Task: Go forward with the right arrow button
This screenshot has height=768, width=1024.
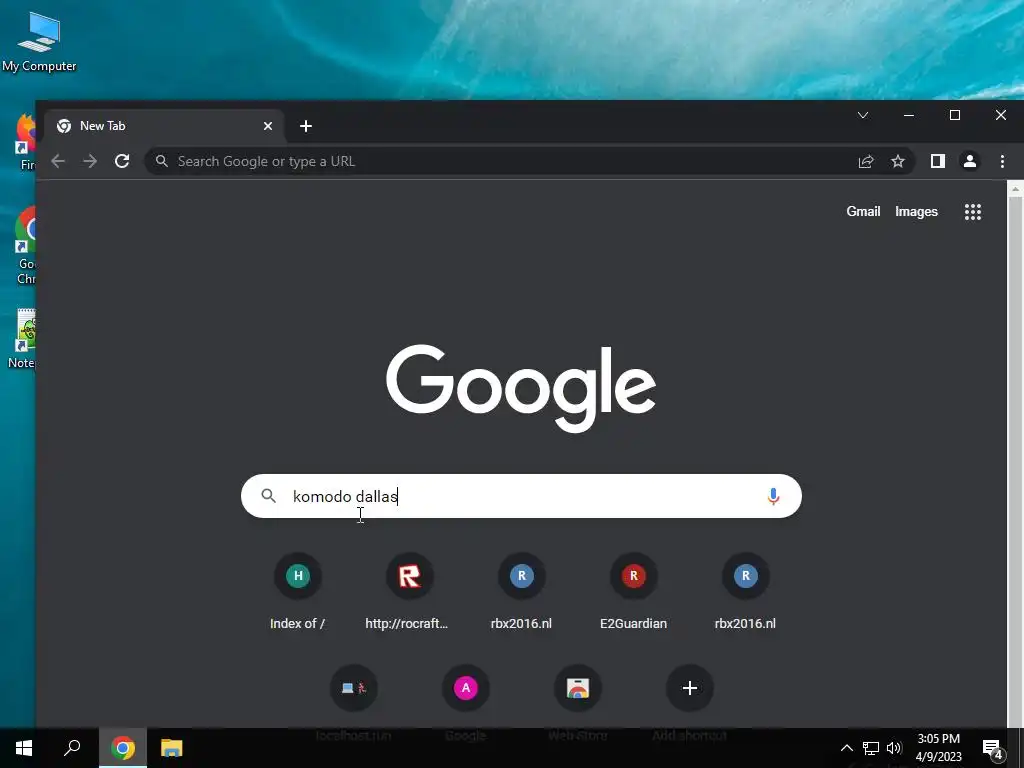Action: pos(90,161)
